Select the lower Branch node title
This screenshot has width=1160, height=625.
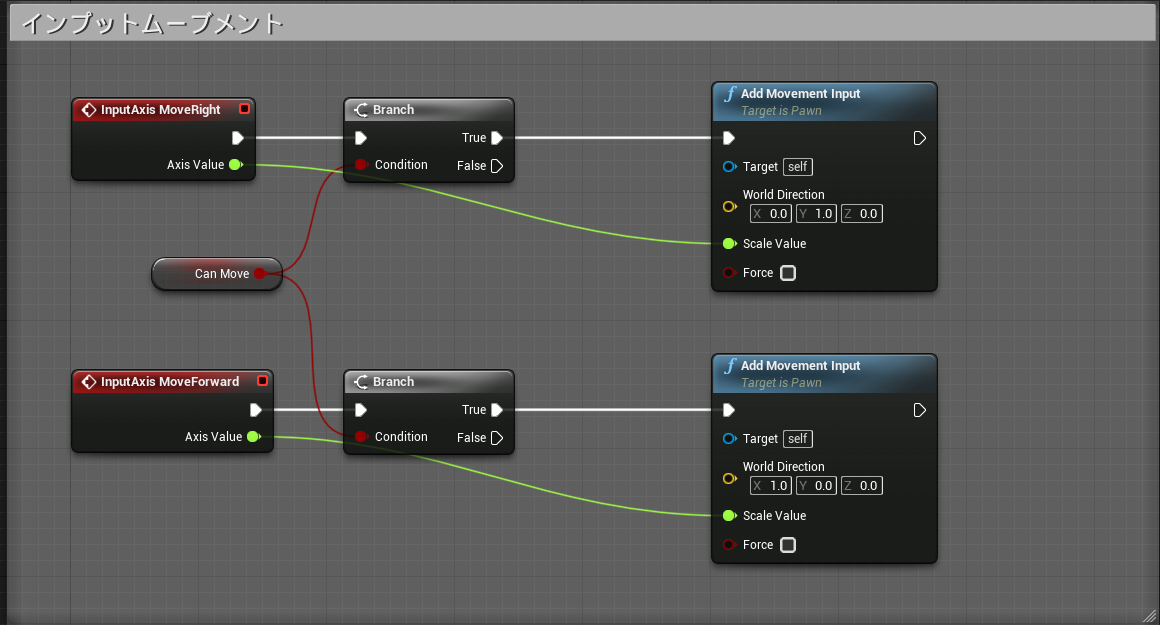click(394, 382)
